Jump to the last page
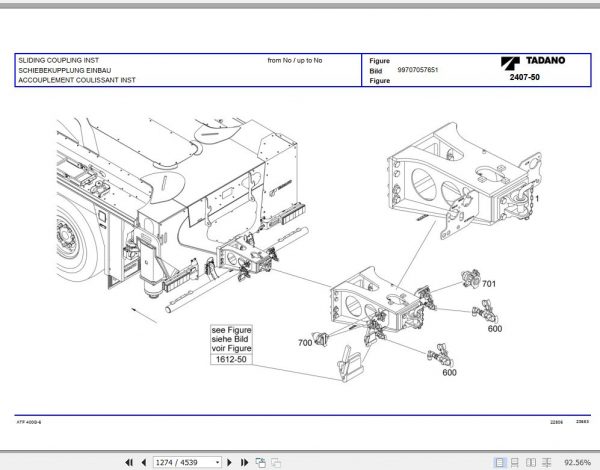This screenshot has width=600, height=470. tap(244, 462)
